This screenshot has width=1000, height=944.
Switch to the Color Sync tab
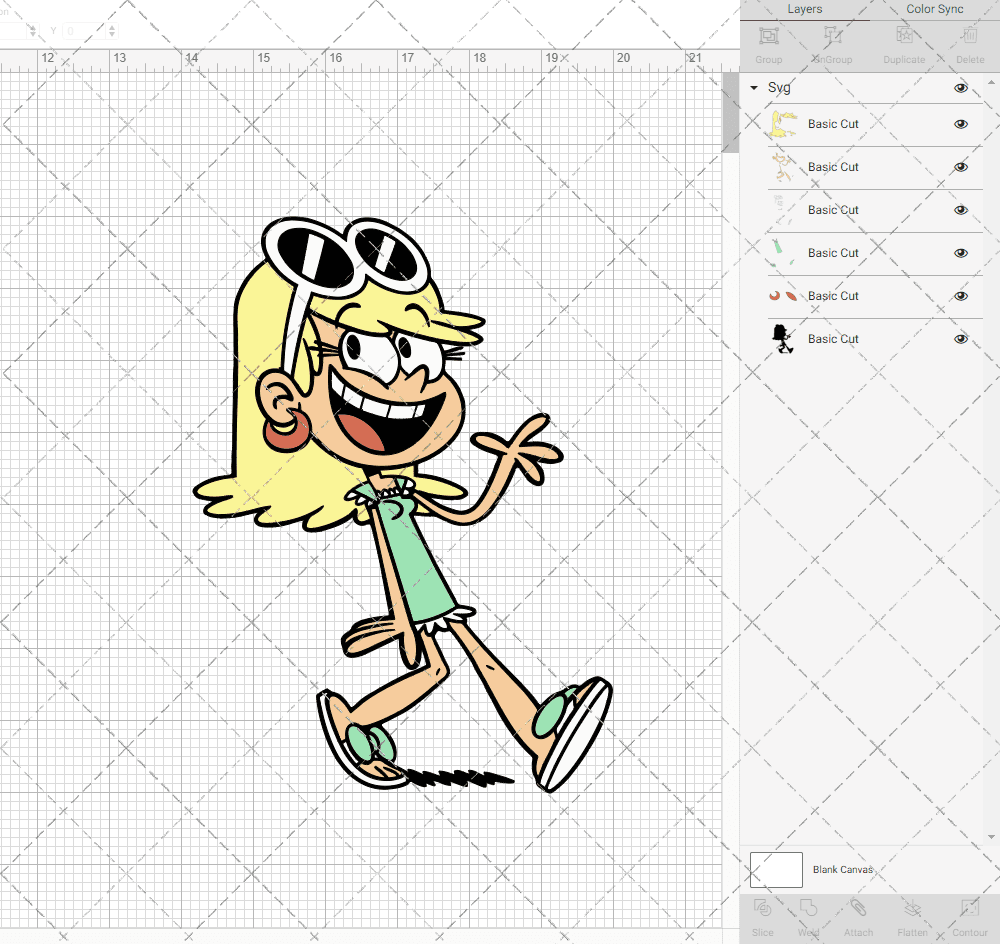coord(934,9)
